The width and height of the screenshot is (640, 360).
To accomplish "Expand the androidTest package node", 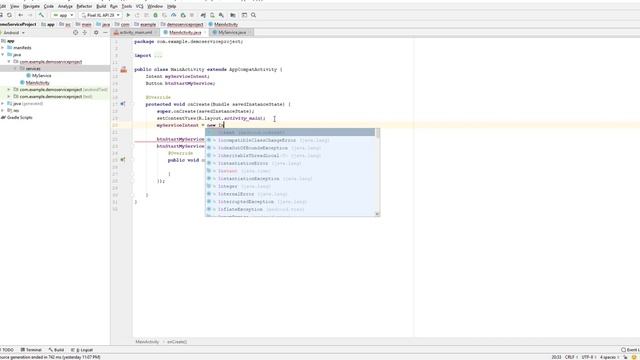I will (x=9, y=89).
